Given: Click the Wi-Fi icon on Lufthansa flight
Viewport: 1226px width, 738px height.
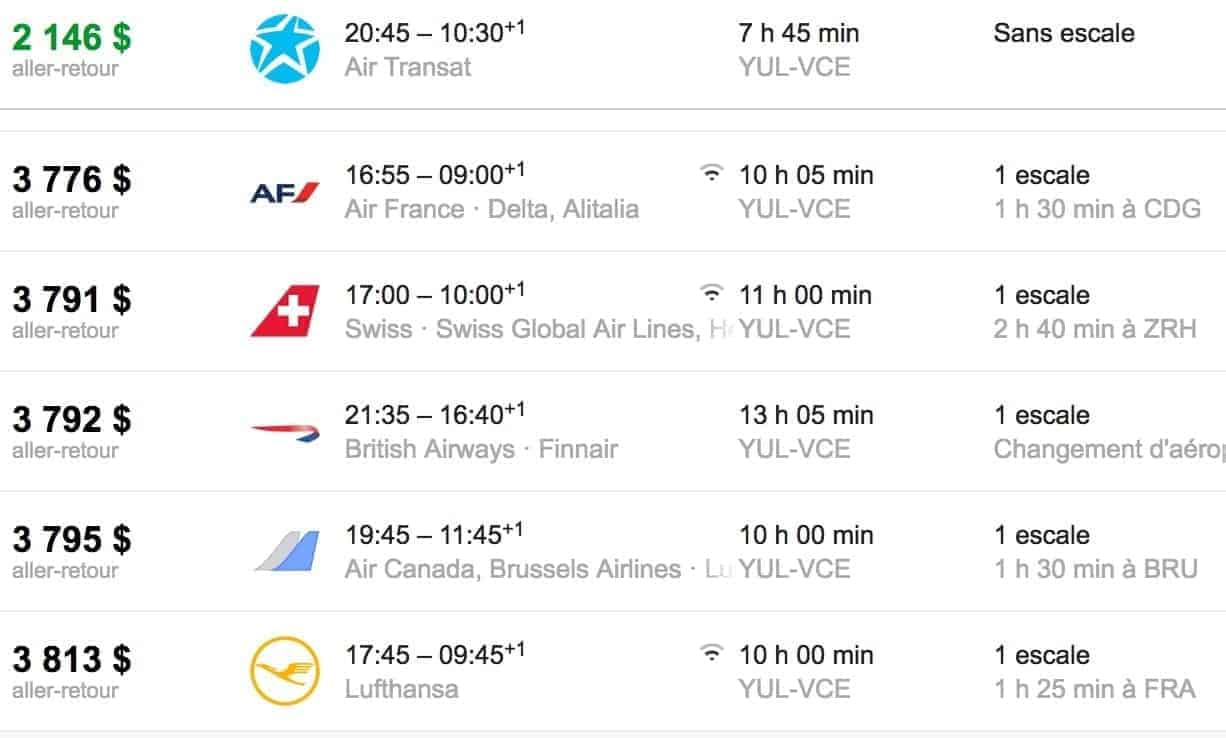Looking at the screenshot, I should (x=711, y=654).
